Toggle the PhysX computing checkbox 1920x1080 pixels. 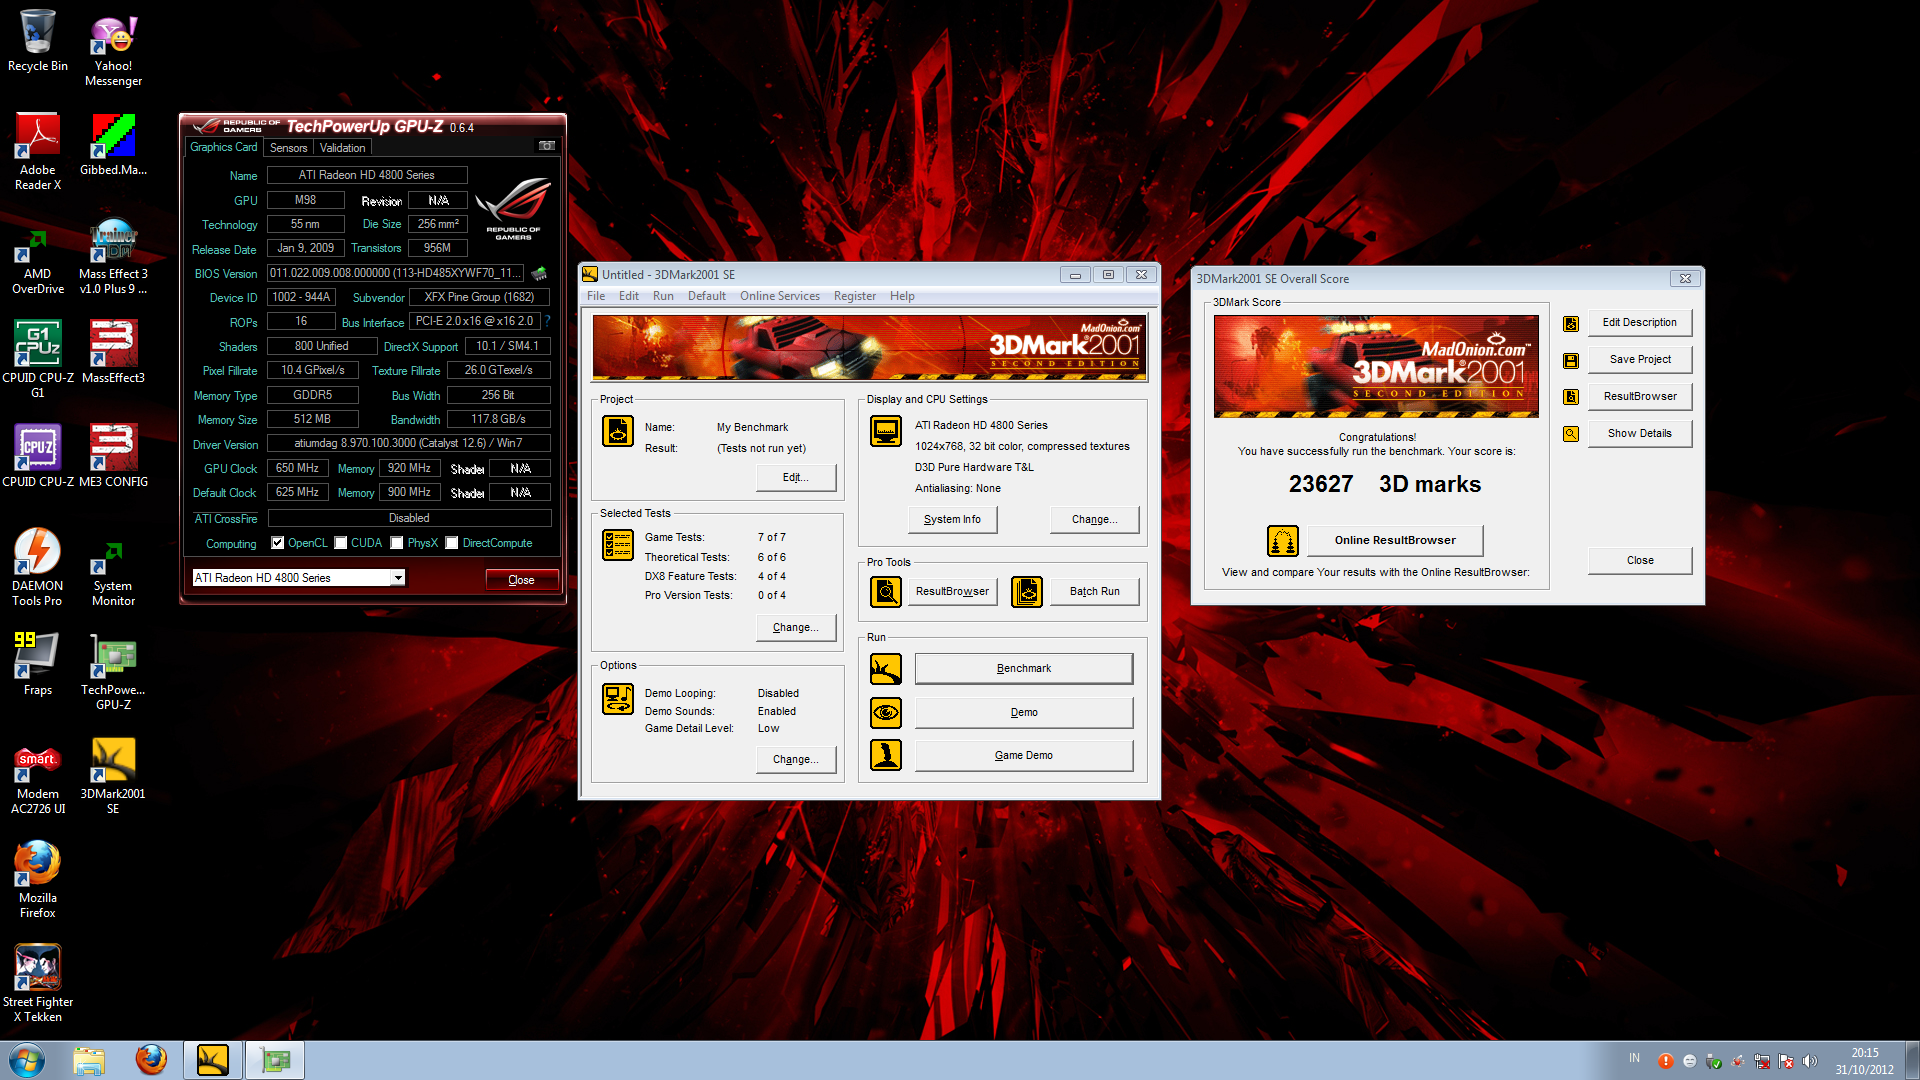[x=397, y=543]
